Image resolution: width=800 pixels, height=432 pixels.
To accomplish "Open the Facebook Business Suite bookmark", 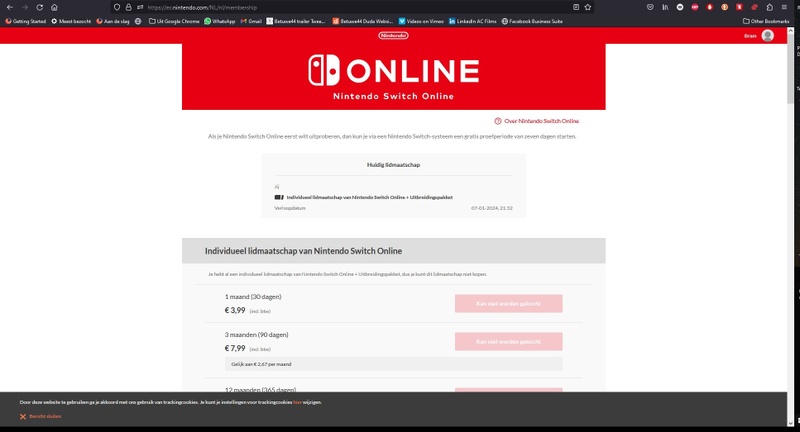I will (x=532, y=21).
